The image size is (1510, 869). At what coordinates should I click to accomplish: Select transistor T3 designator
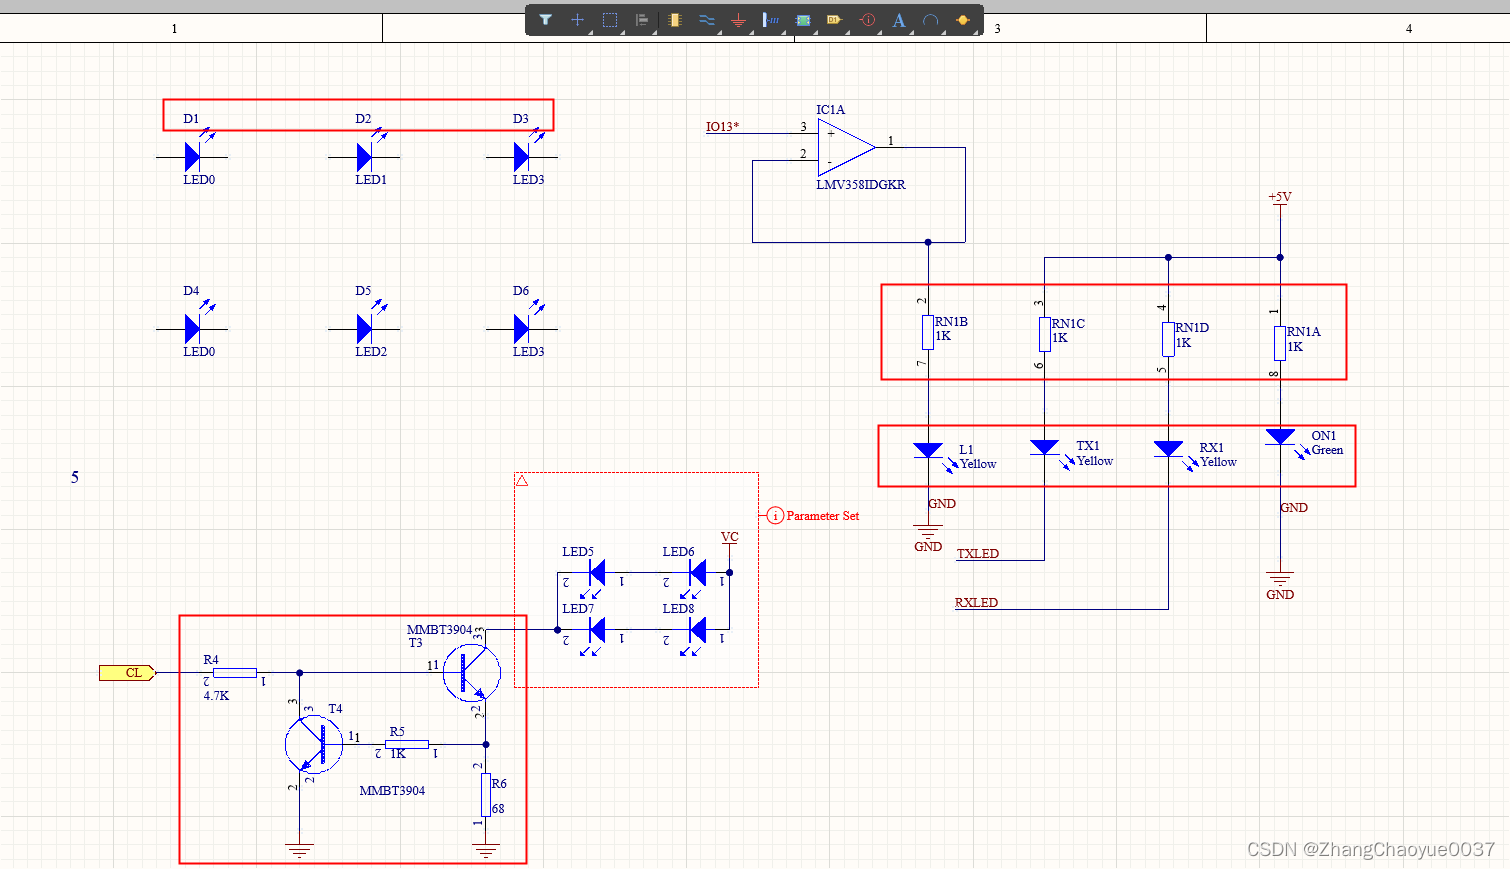(x=415, y=643)
